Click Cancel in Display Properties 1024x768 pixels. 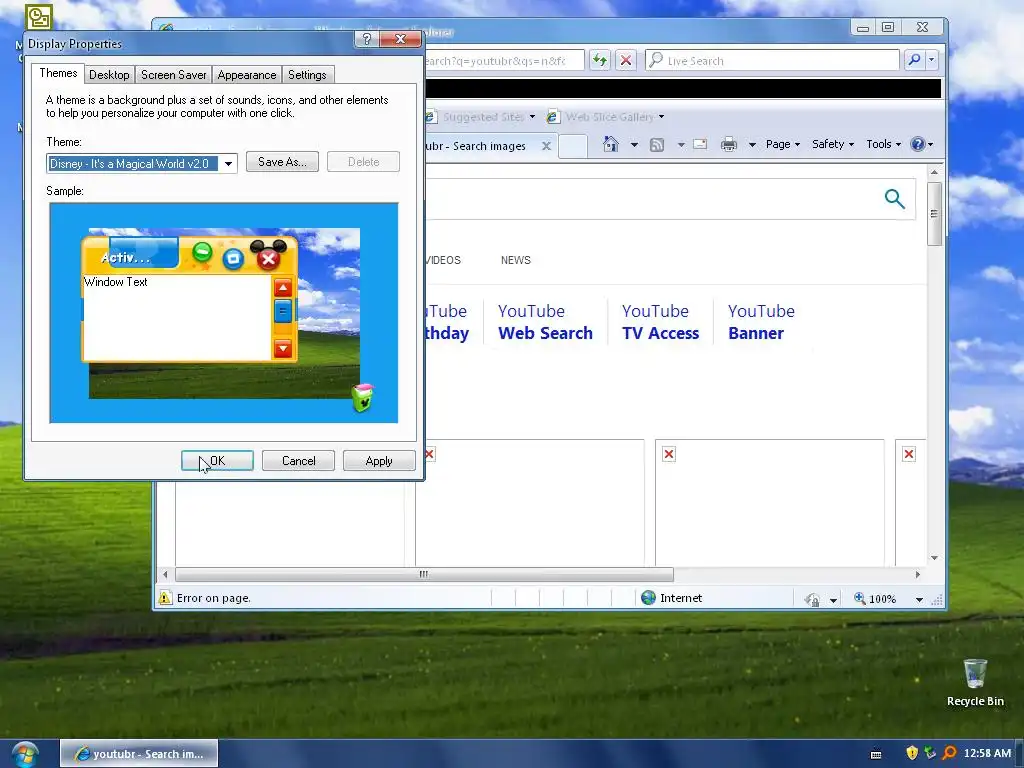coord(298,461)
